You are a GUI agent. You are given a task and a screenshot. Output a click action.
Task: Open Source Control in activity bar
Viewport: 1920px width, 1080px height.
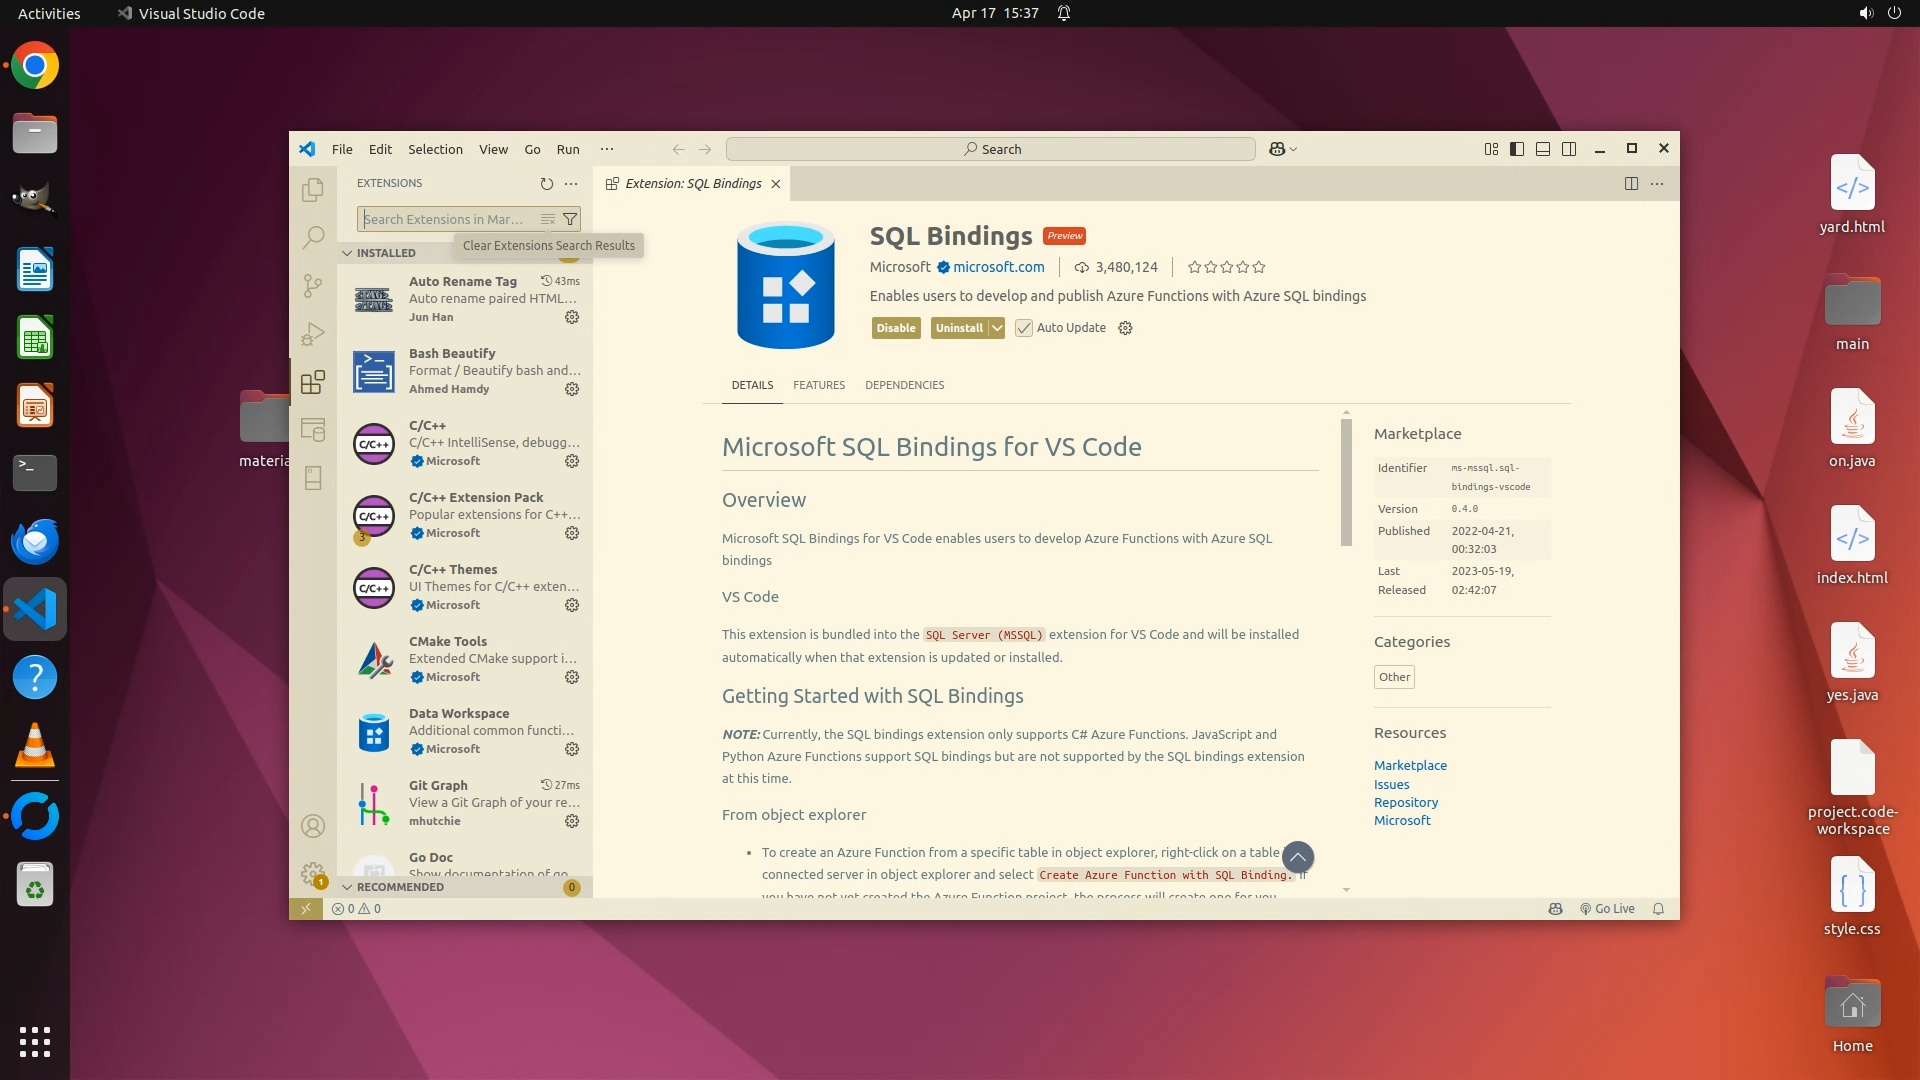[313, 286]
